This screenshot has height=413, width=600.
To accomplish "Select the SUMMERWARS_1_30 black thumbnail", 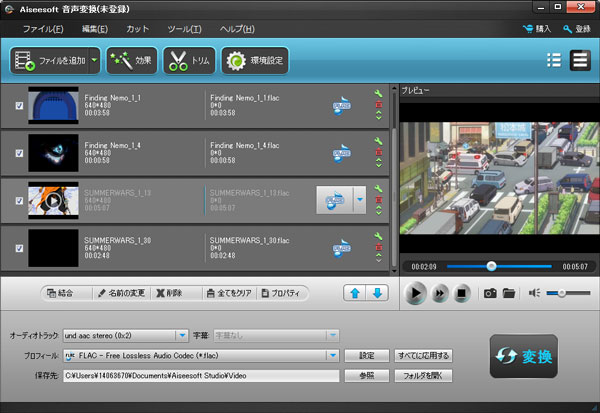I will coord(53,248).
